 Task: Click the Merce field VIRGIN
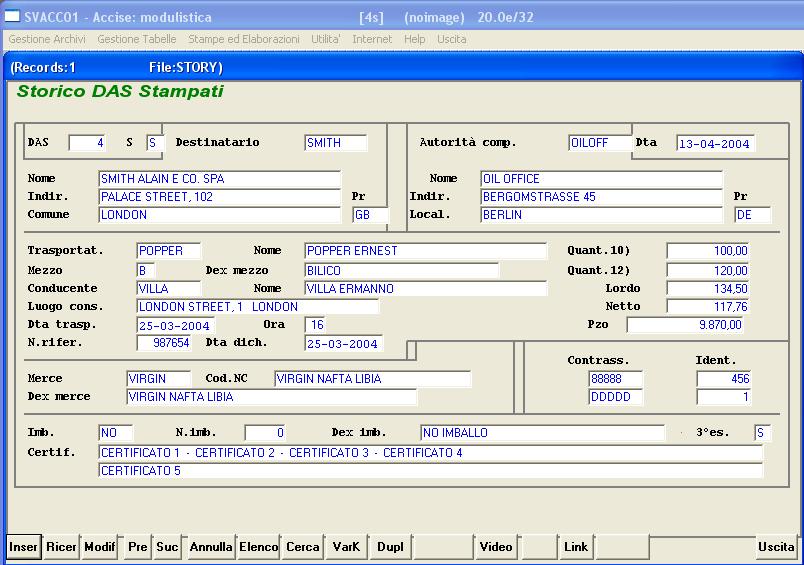(158, 379)
